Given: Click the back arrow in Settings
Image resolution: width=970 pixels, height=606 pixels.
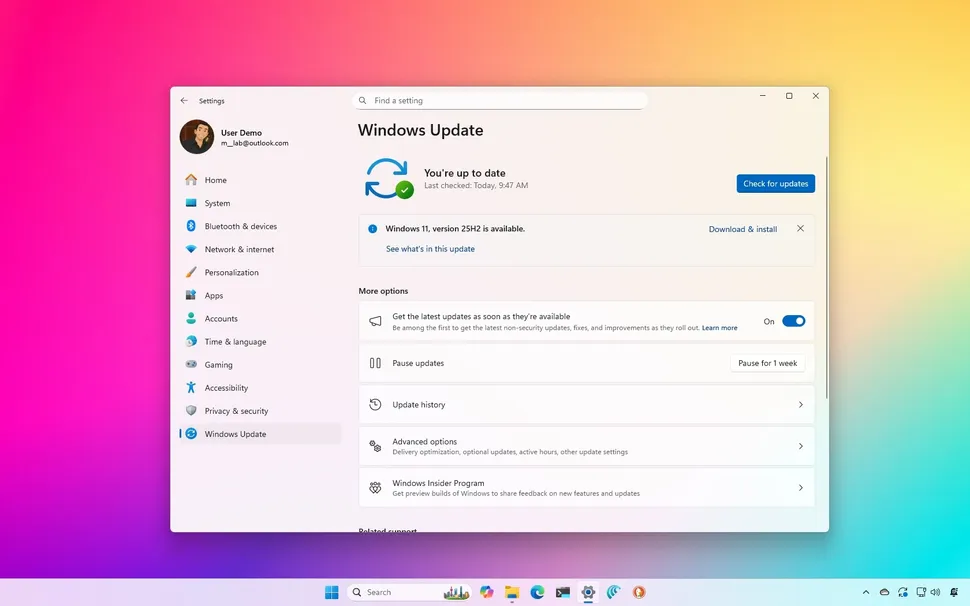Looking at the screenshot, I should pyautogui.click(x=184, y=100).
